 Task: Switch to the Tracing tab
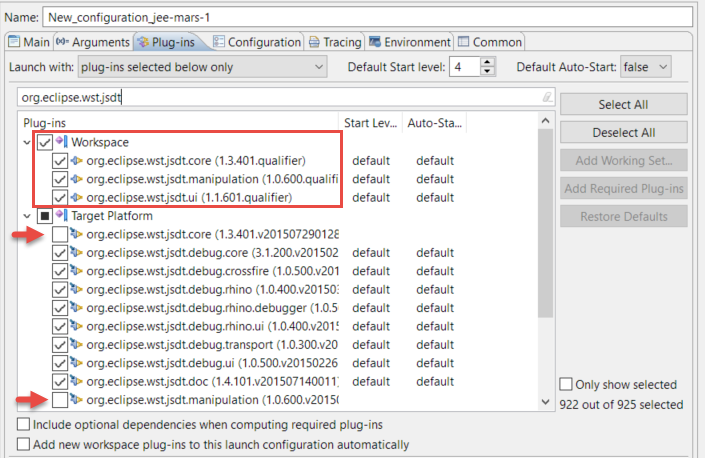[x=335, y=42]
